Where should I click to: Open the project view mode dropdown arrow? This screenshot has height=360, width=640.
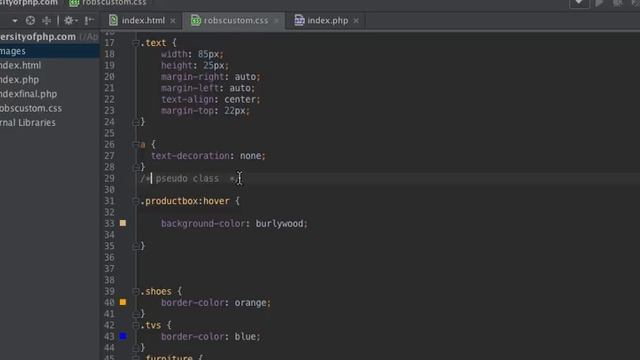tap(15, 20)
